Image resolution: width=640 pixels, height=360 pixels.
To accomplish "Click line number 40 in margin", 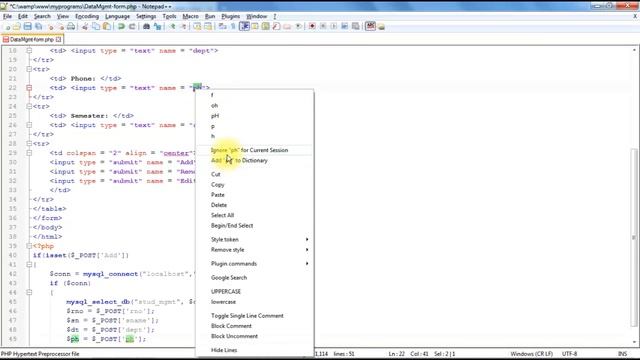I will click(x=13, y=255).
